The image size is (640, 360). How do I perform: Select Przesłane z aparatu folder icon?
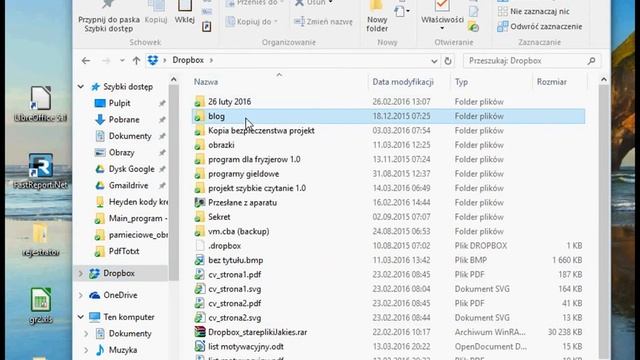199,202
